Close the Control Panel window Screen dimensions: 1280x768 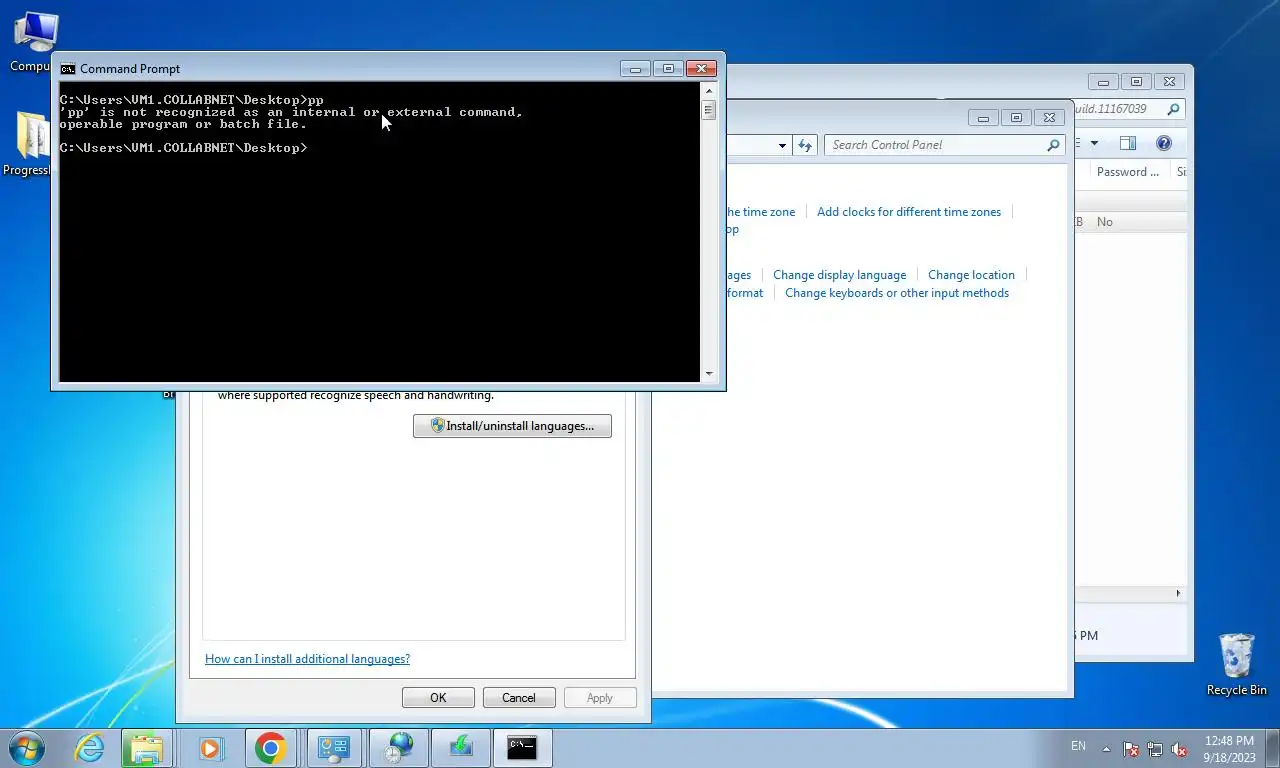tap(1049, 117)
